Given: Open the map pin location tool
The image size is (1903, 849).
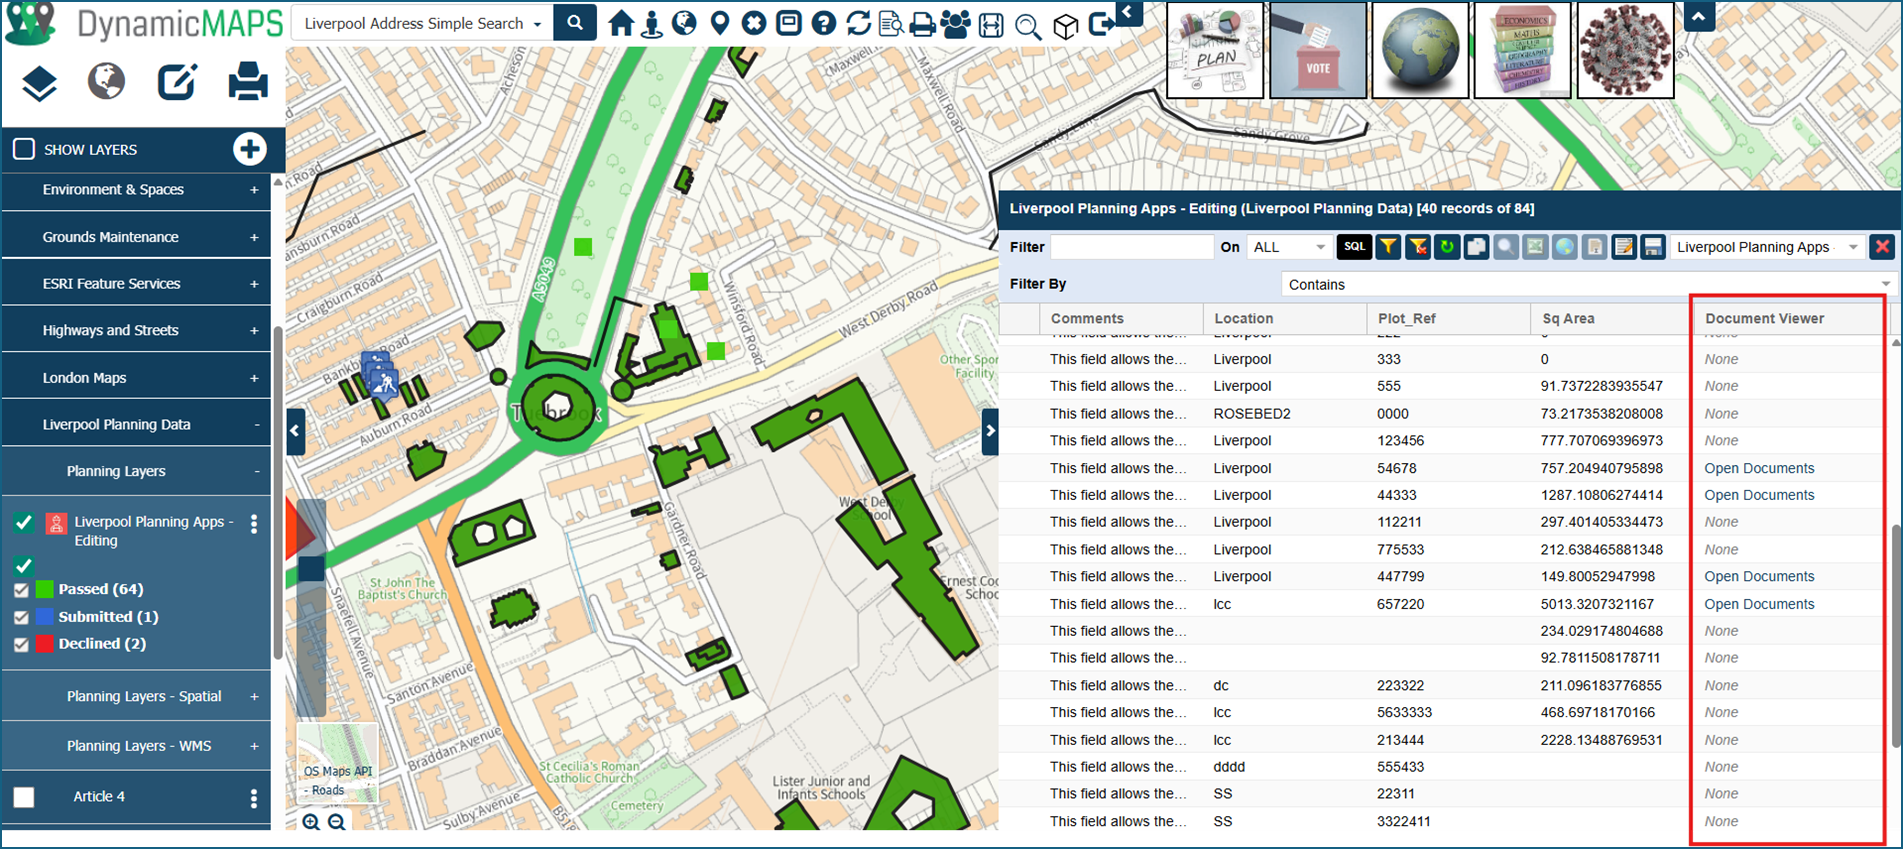Looking at the screenshot, I should (x=720, y=23).
